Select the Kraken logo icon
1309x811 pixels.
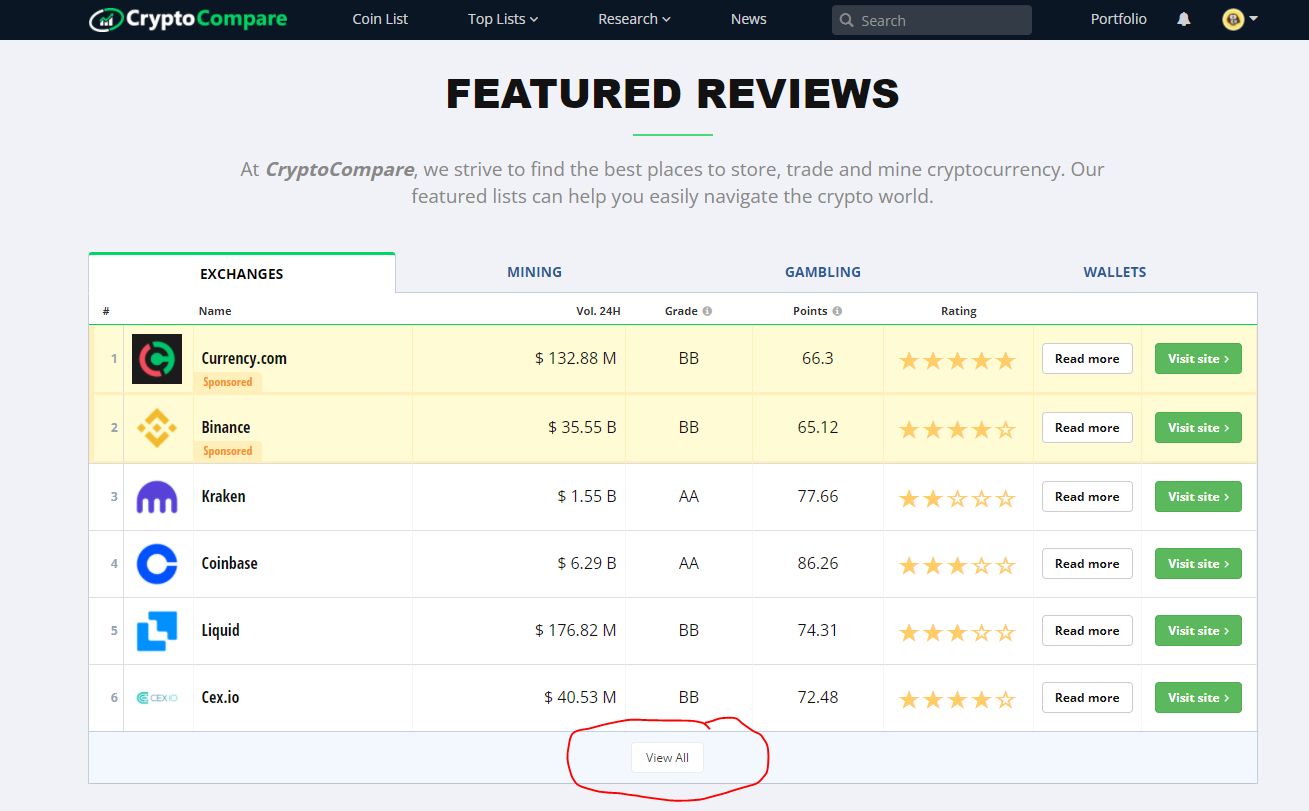[157, 496]
